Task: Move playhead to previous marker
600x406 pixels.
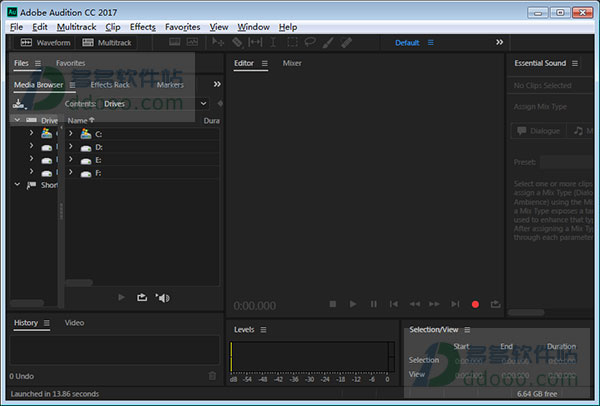Action: pos(394,304)
